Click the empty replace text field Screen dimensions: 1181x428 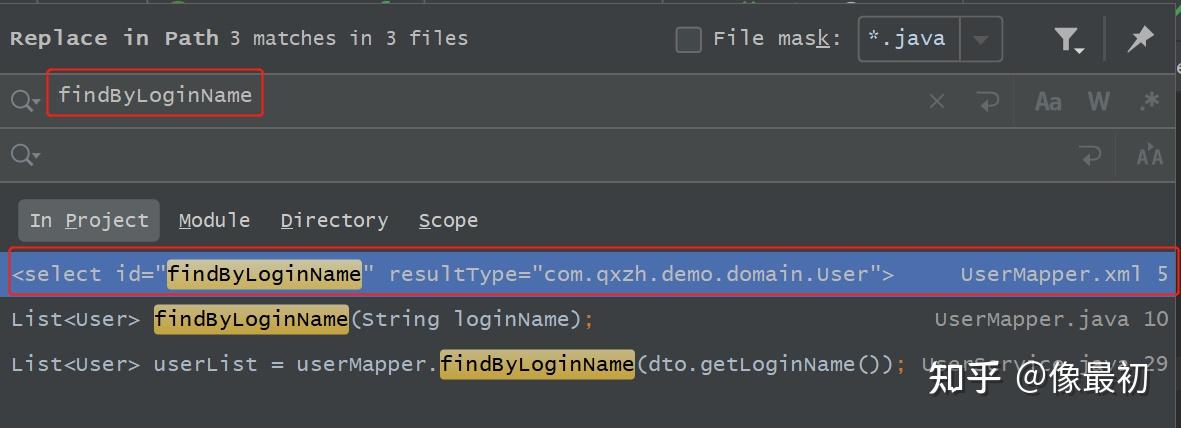tap(557, 155)
